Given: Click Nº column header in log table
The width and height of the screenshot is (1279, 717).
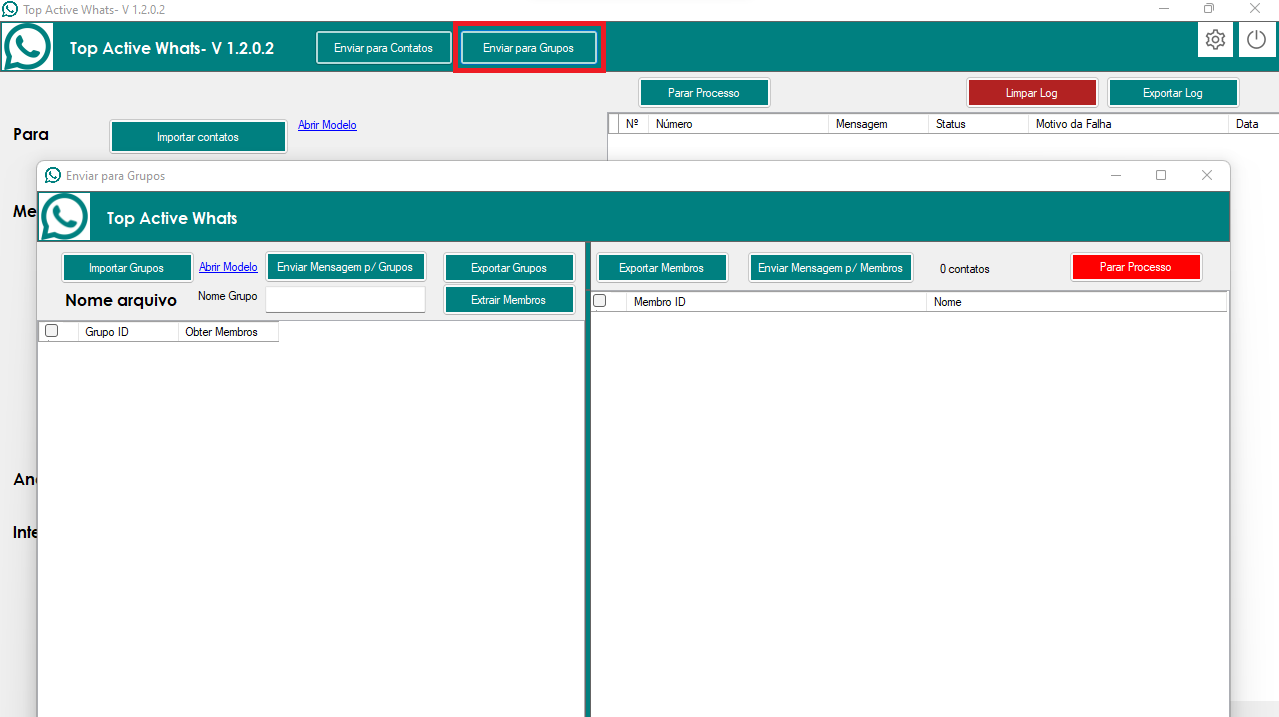Looking at the screenshot, I should (633, 124).
